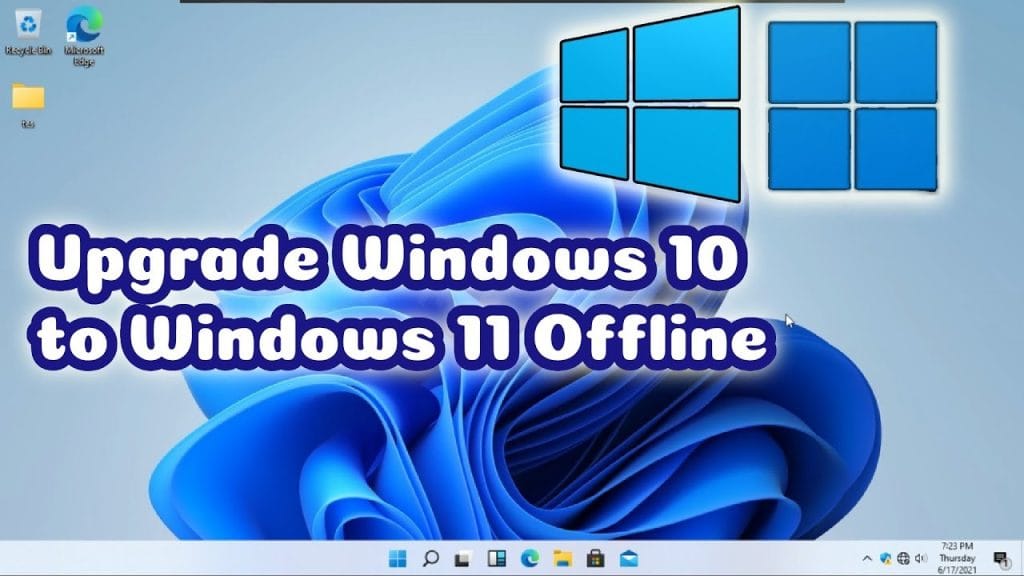The image size is (1024, 576).
Task: Open File Explorer from the taskbar
Action: coord(562,558)
